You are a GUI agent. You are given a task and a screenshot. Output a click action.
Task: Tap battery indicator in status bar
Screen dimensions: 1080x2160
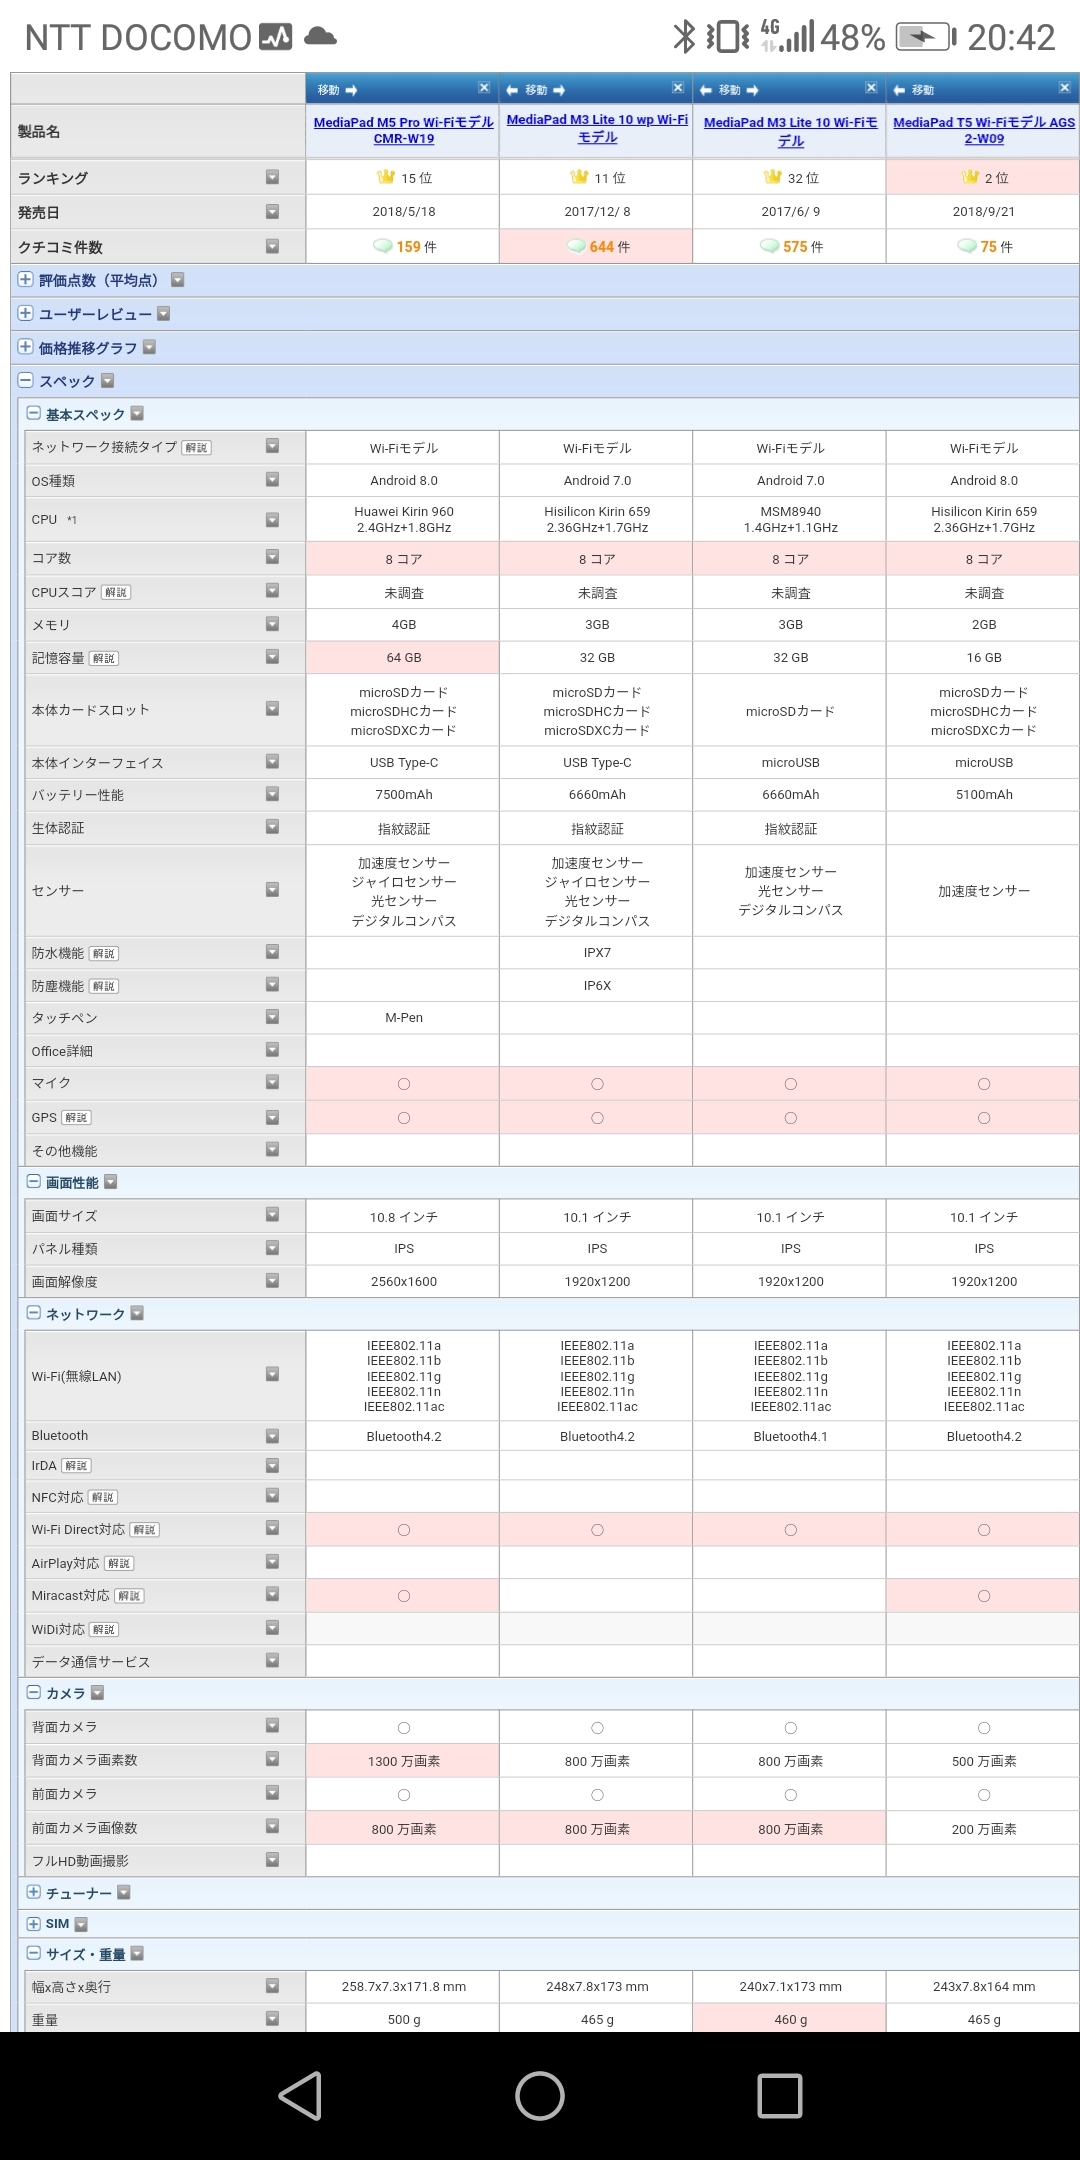(x=925, y=38)
